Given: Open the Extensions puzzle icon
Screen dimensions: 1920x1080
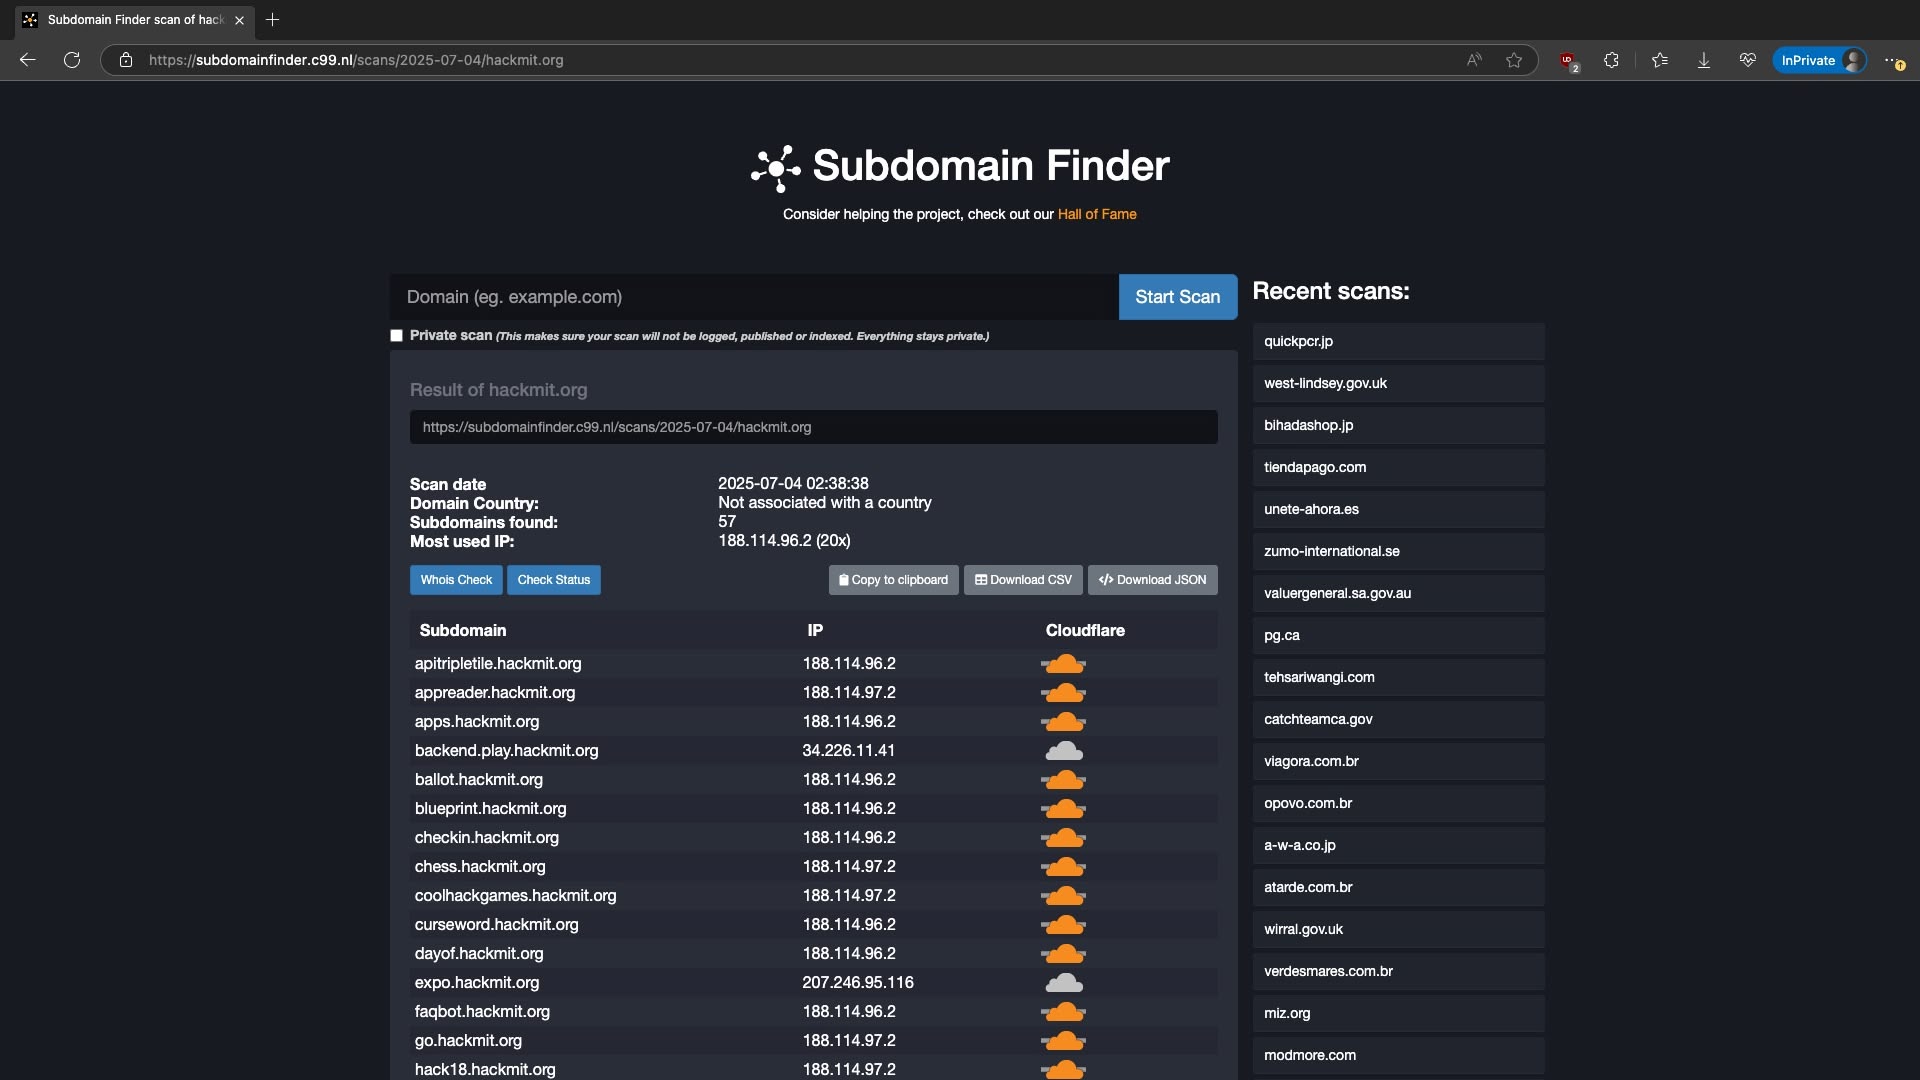Looking at the screenshot, I should 1611,60.
